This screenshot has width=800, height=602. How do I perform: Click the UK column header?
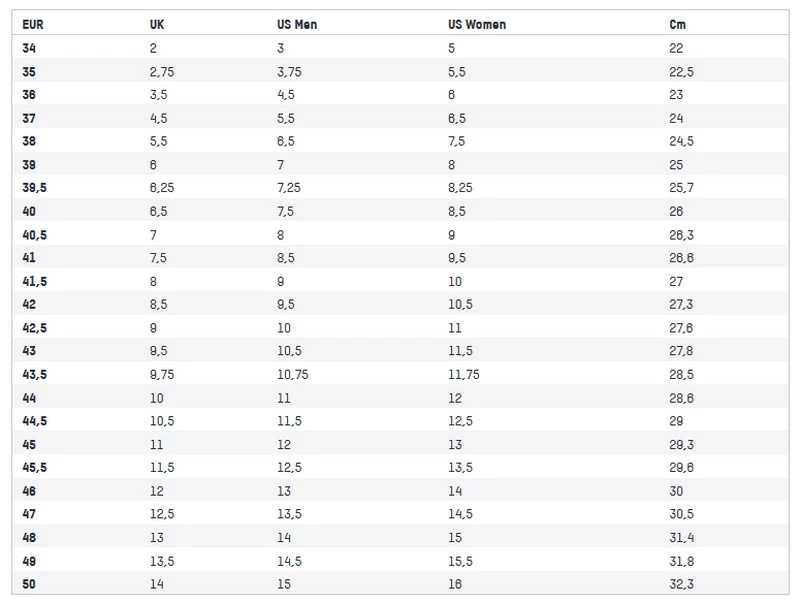coord(157,24)
